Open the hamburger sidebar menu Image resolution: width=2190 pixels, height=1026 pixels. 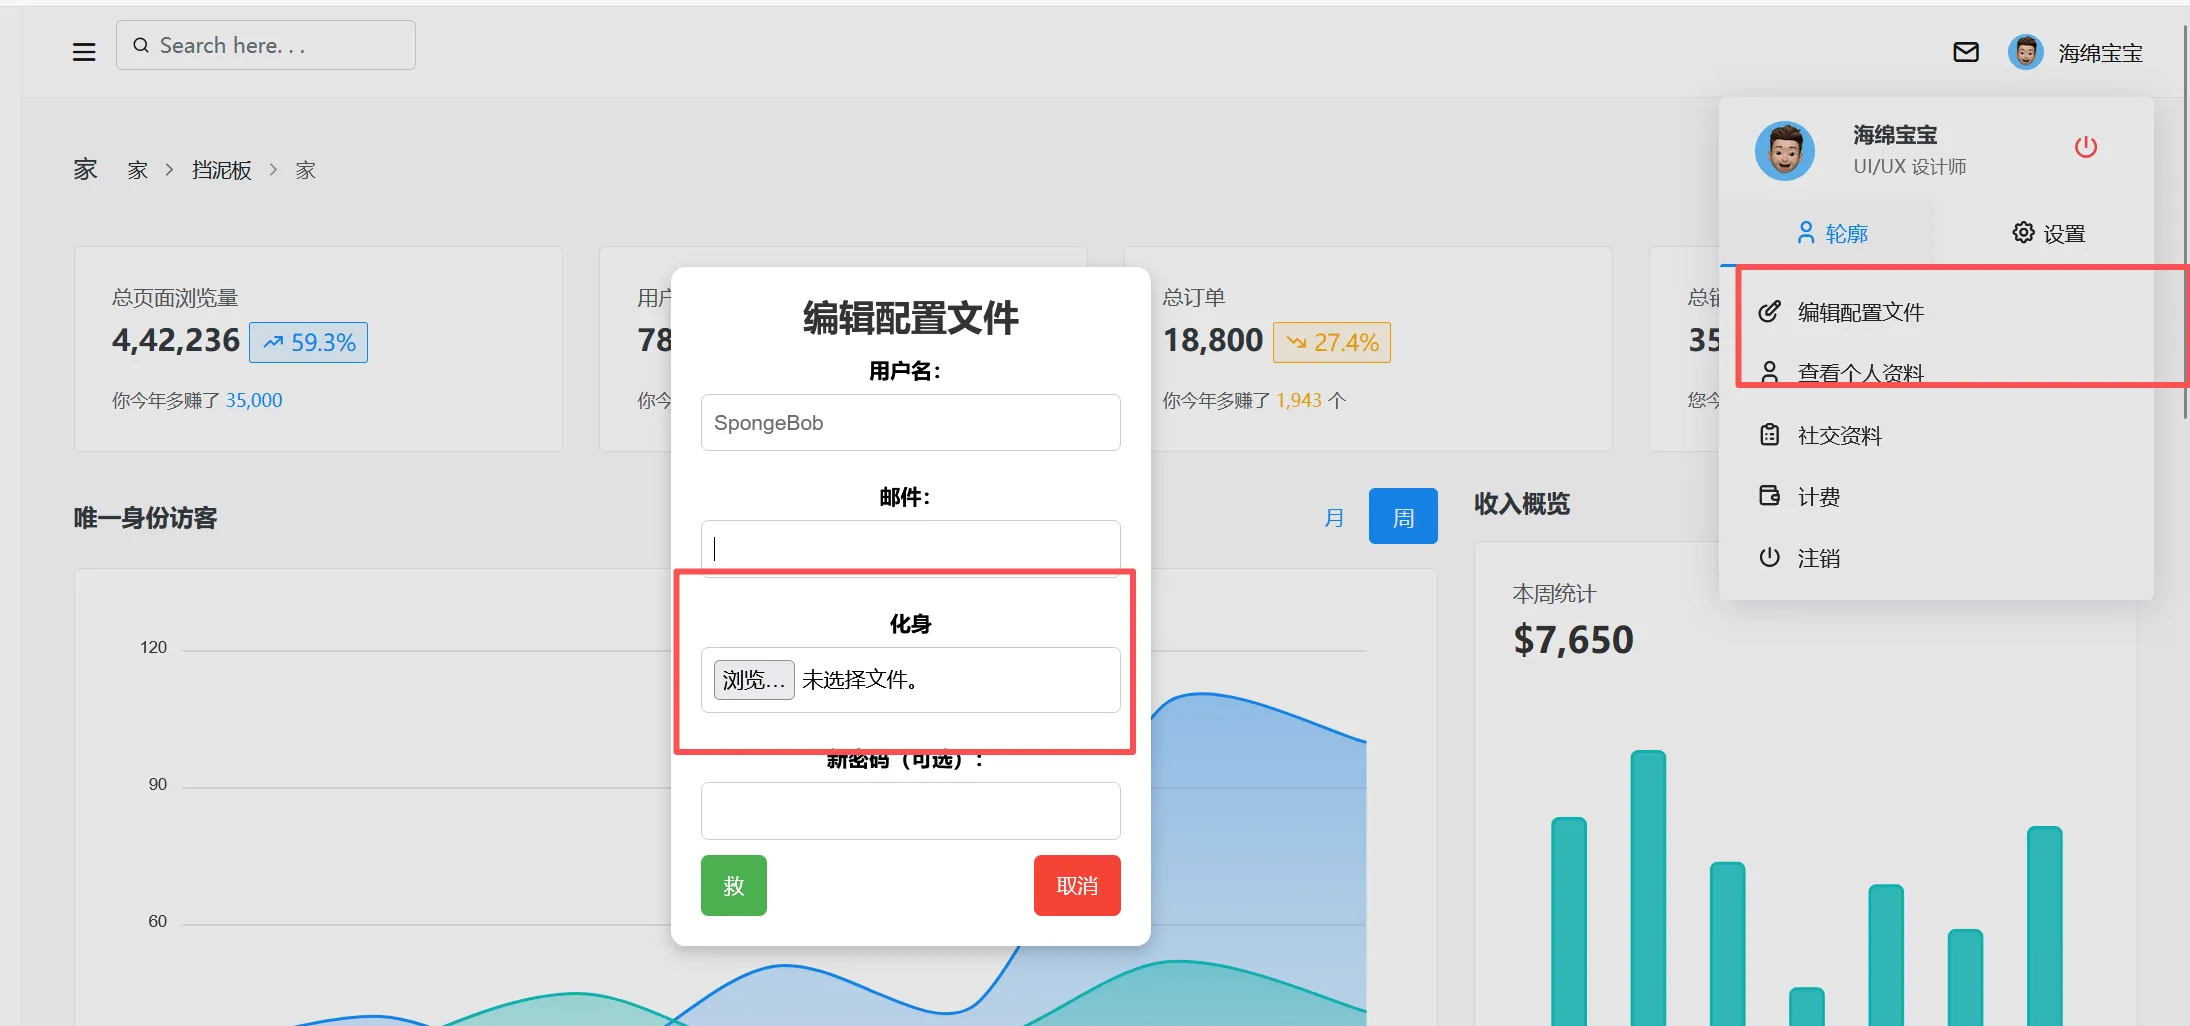click(84, 52)
